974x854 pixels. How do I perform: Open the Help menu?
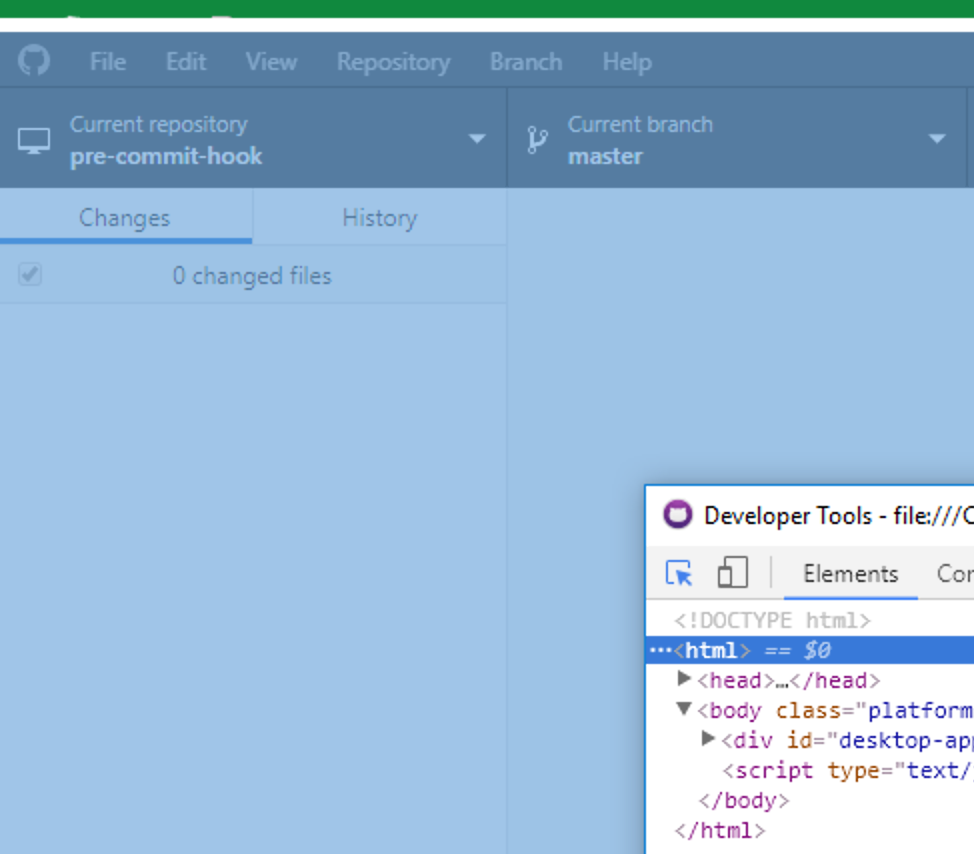click(x=627, y=62)
